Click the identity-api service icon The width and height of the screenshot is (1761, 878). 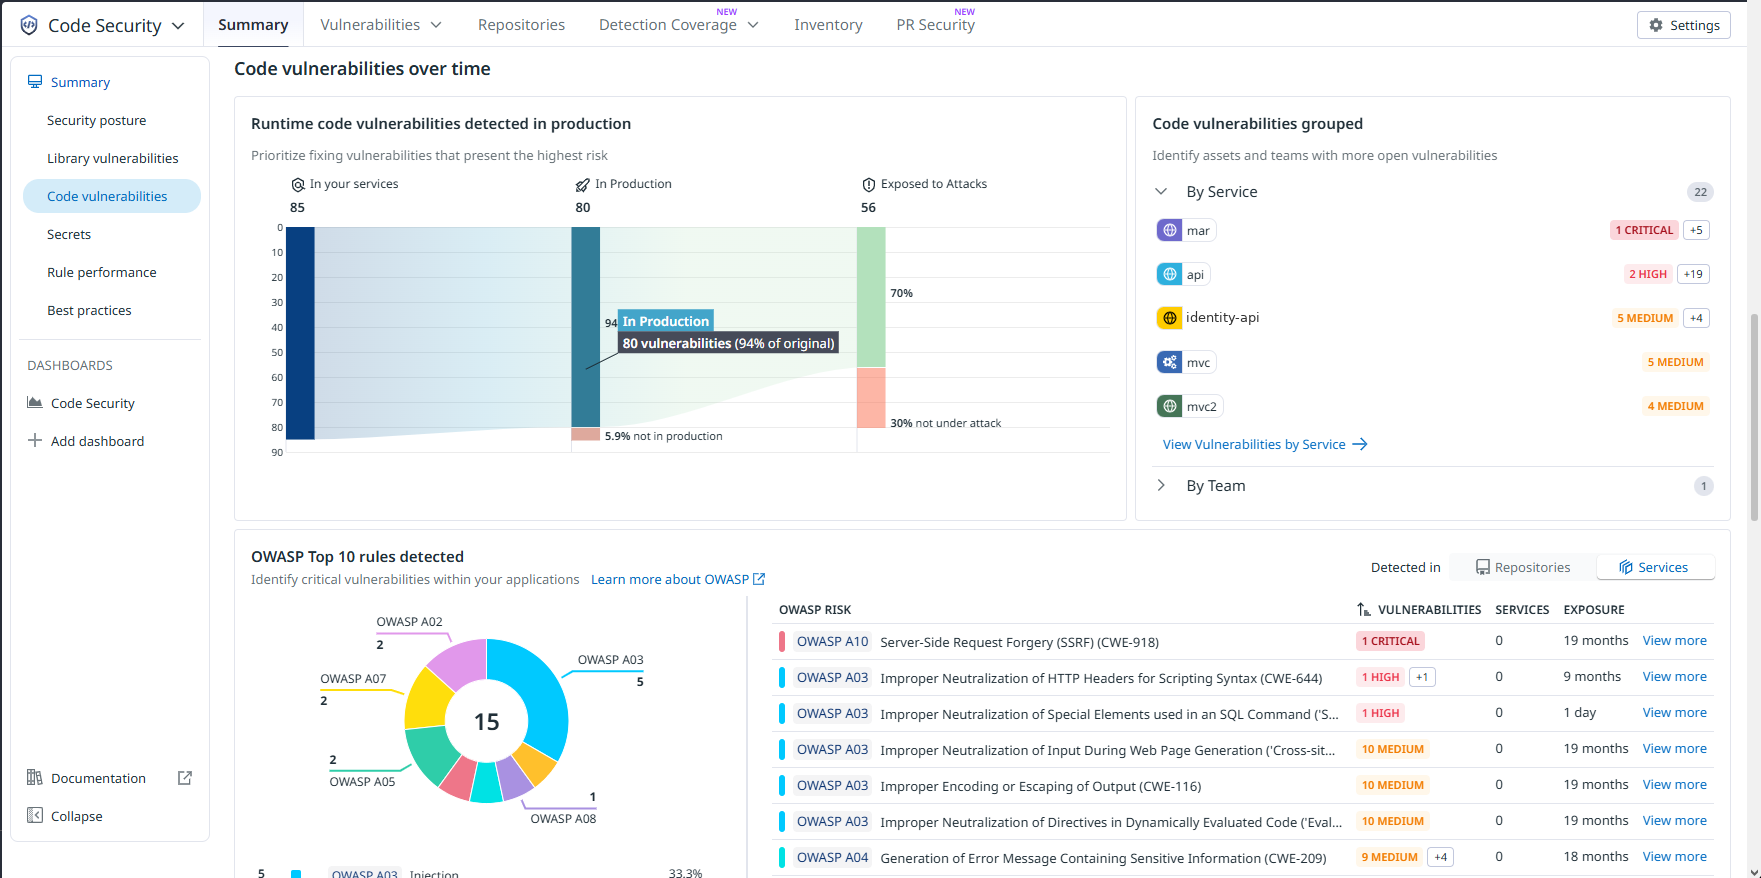[1169, 318]
